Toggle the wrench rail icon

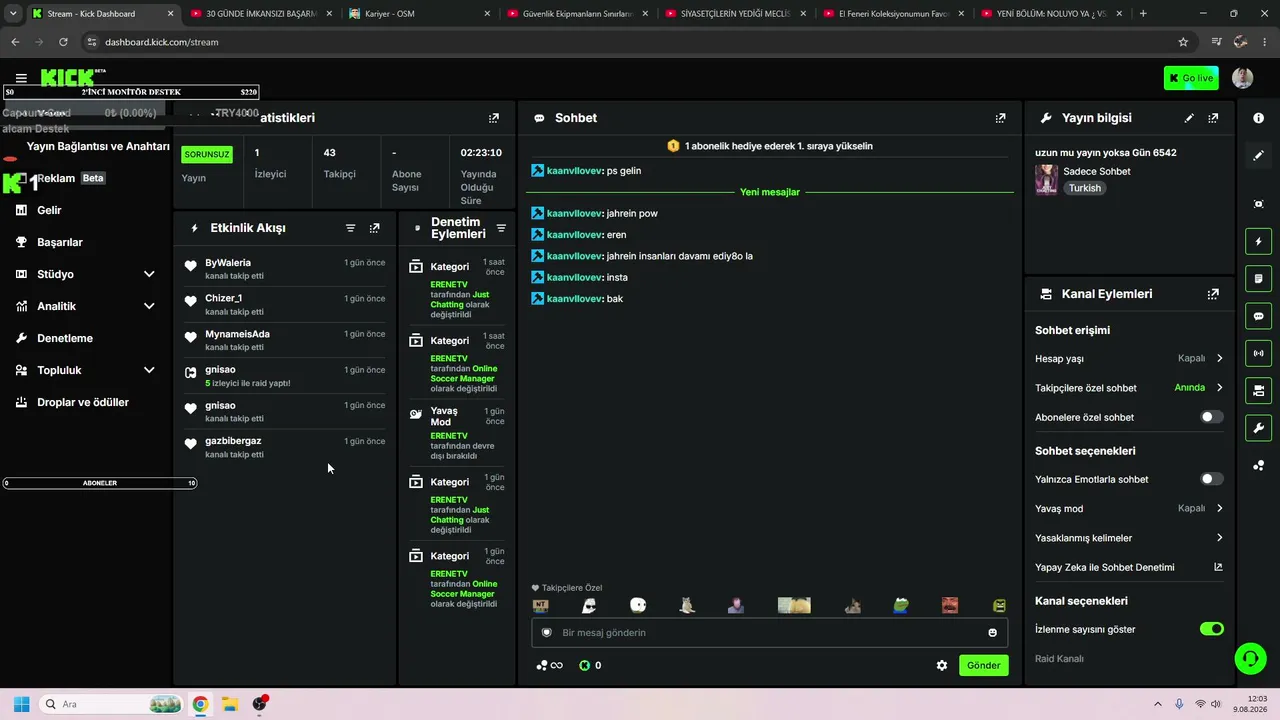pyautogui.click(x=1258, y=428)
